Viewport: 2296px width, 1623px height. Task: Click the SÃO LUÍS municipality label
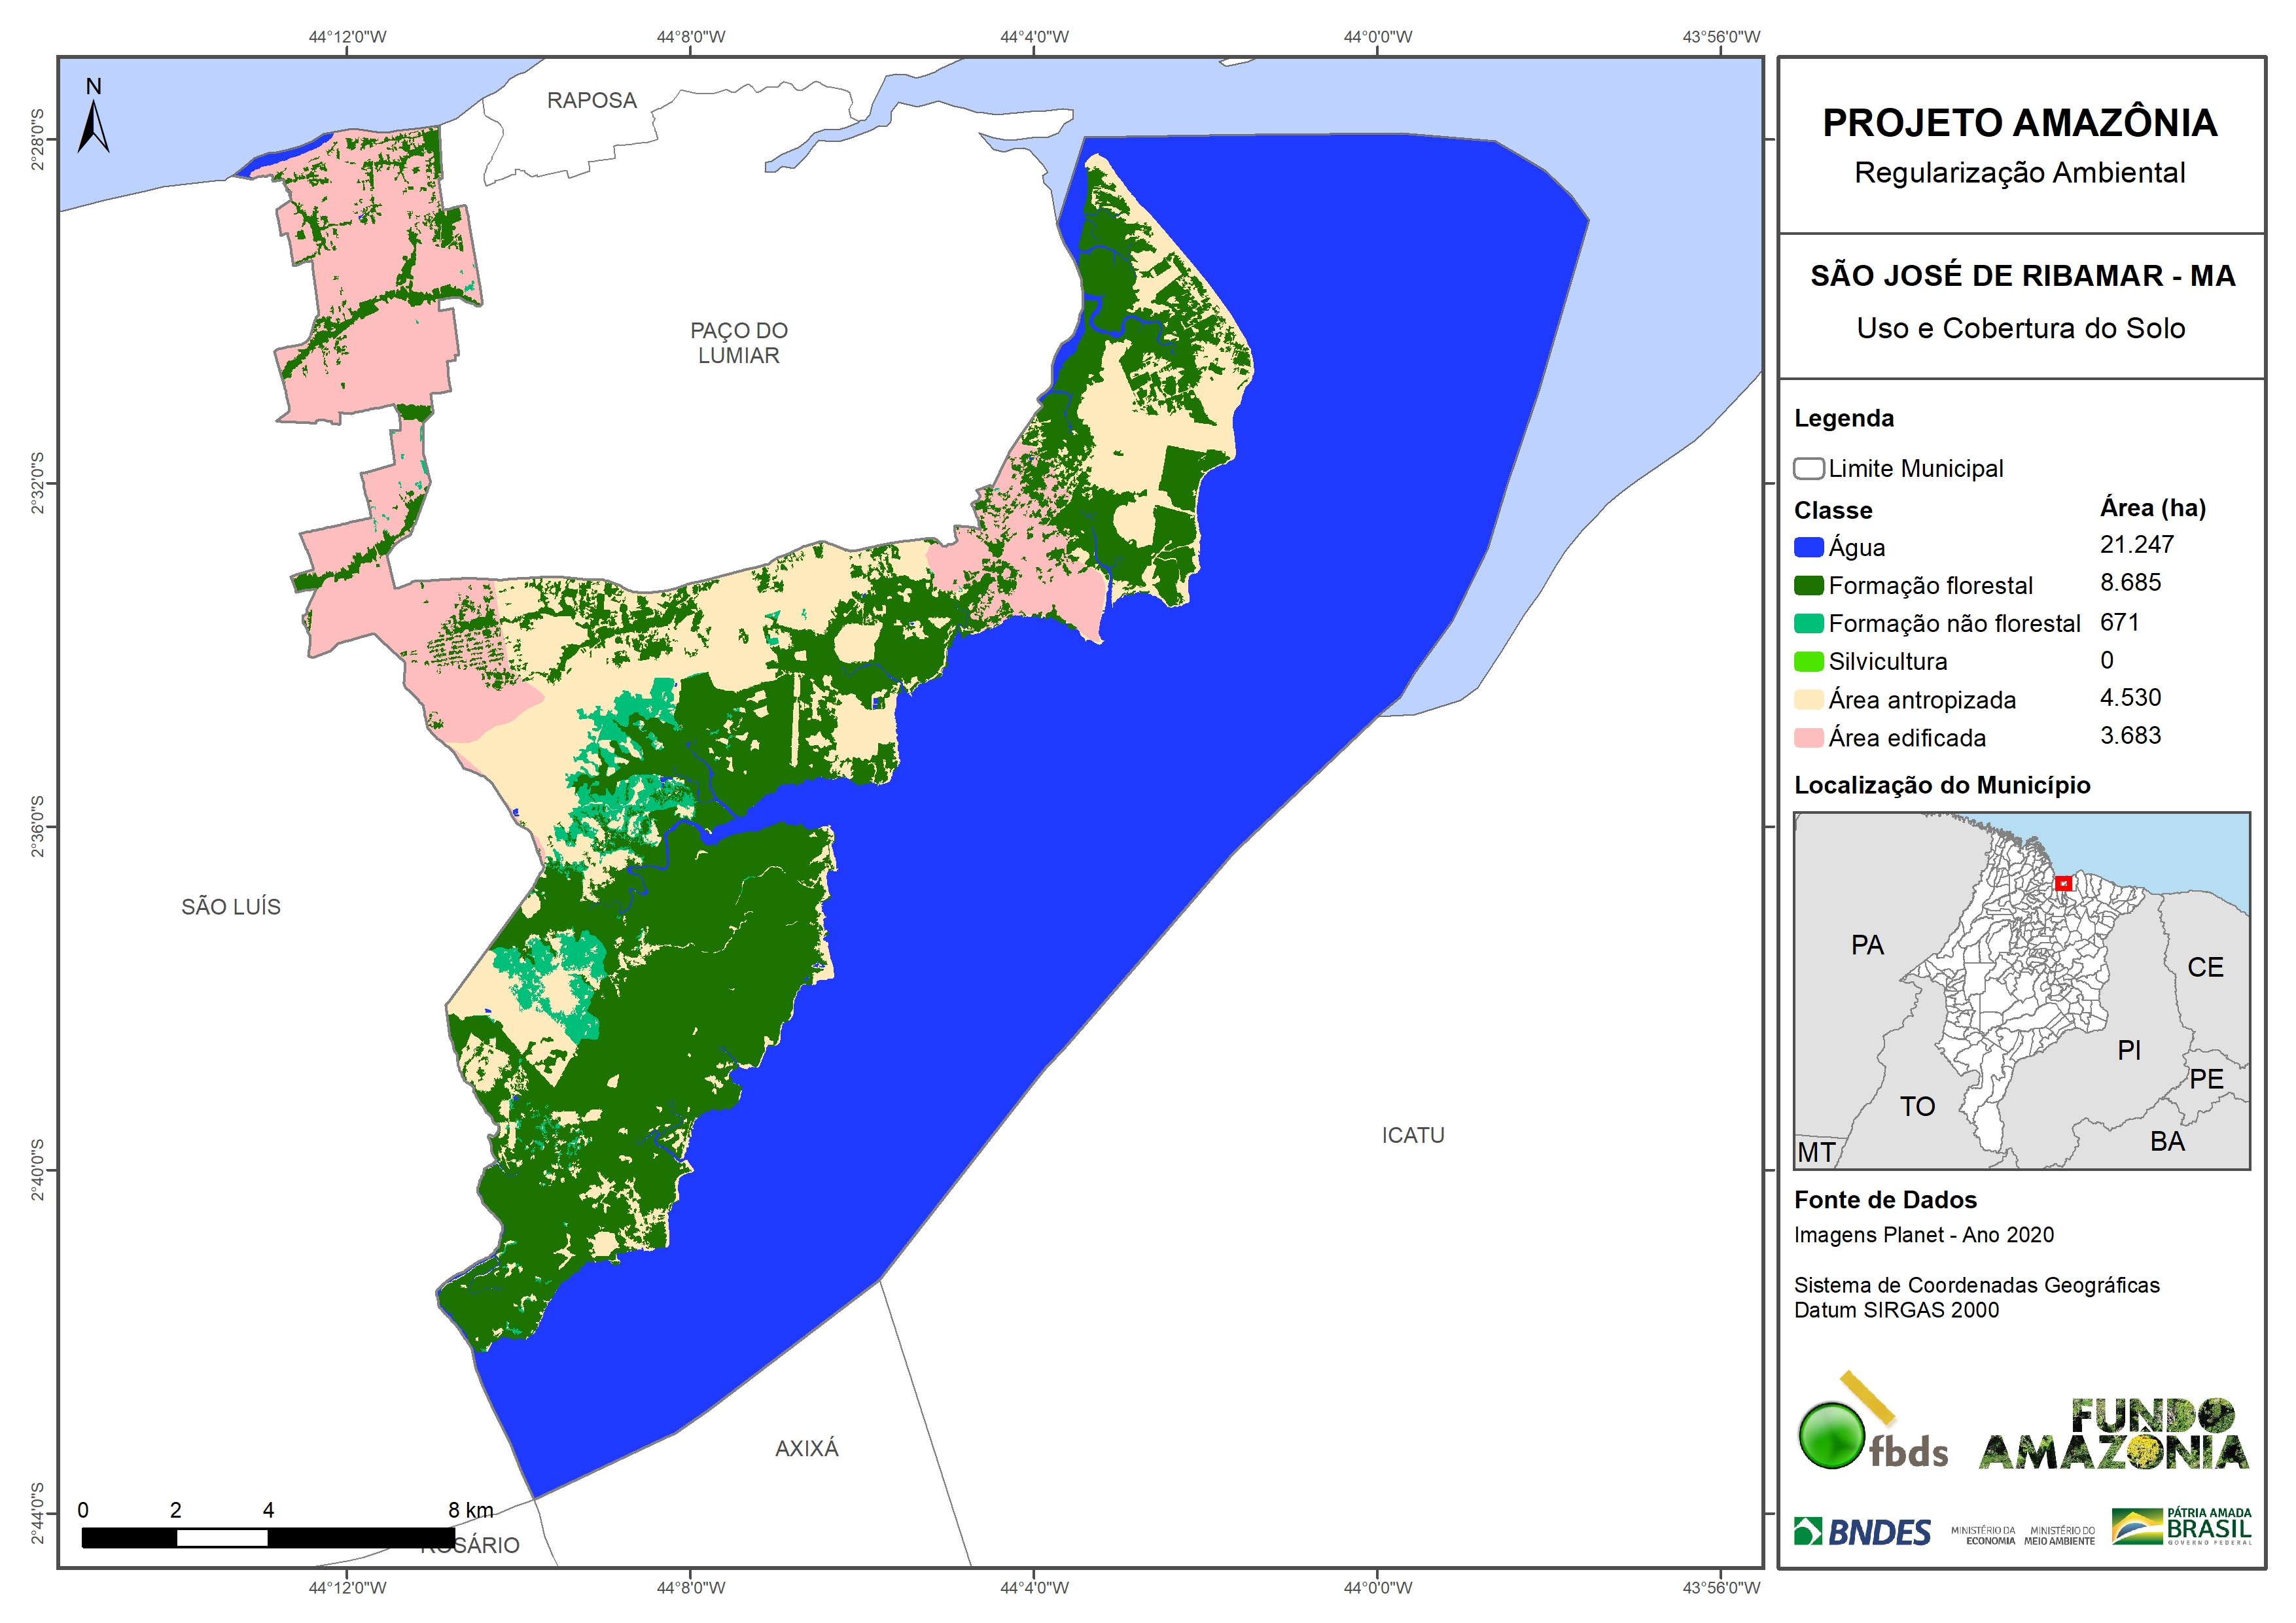231,907
